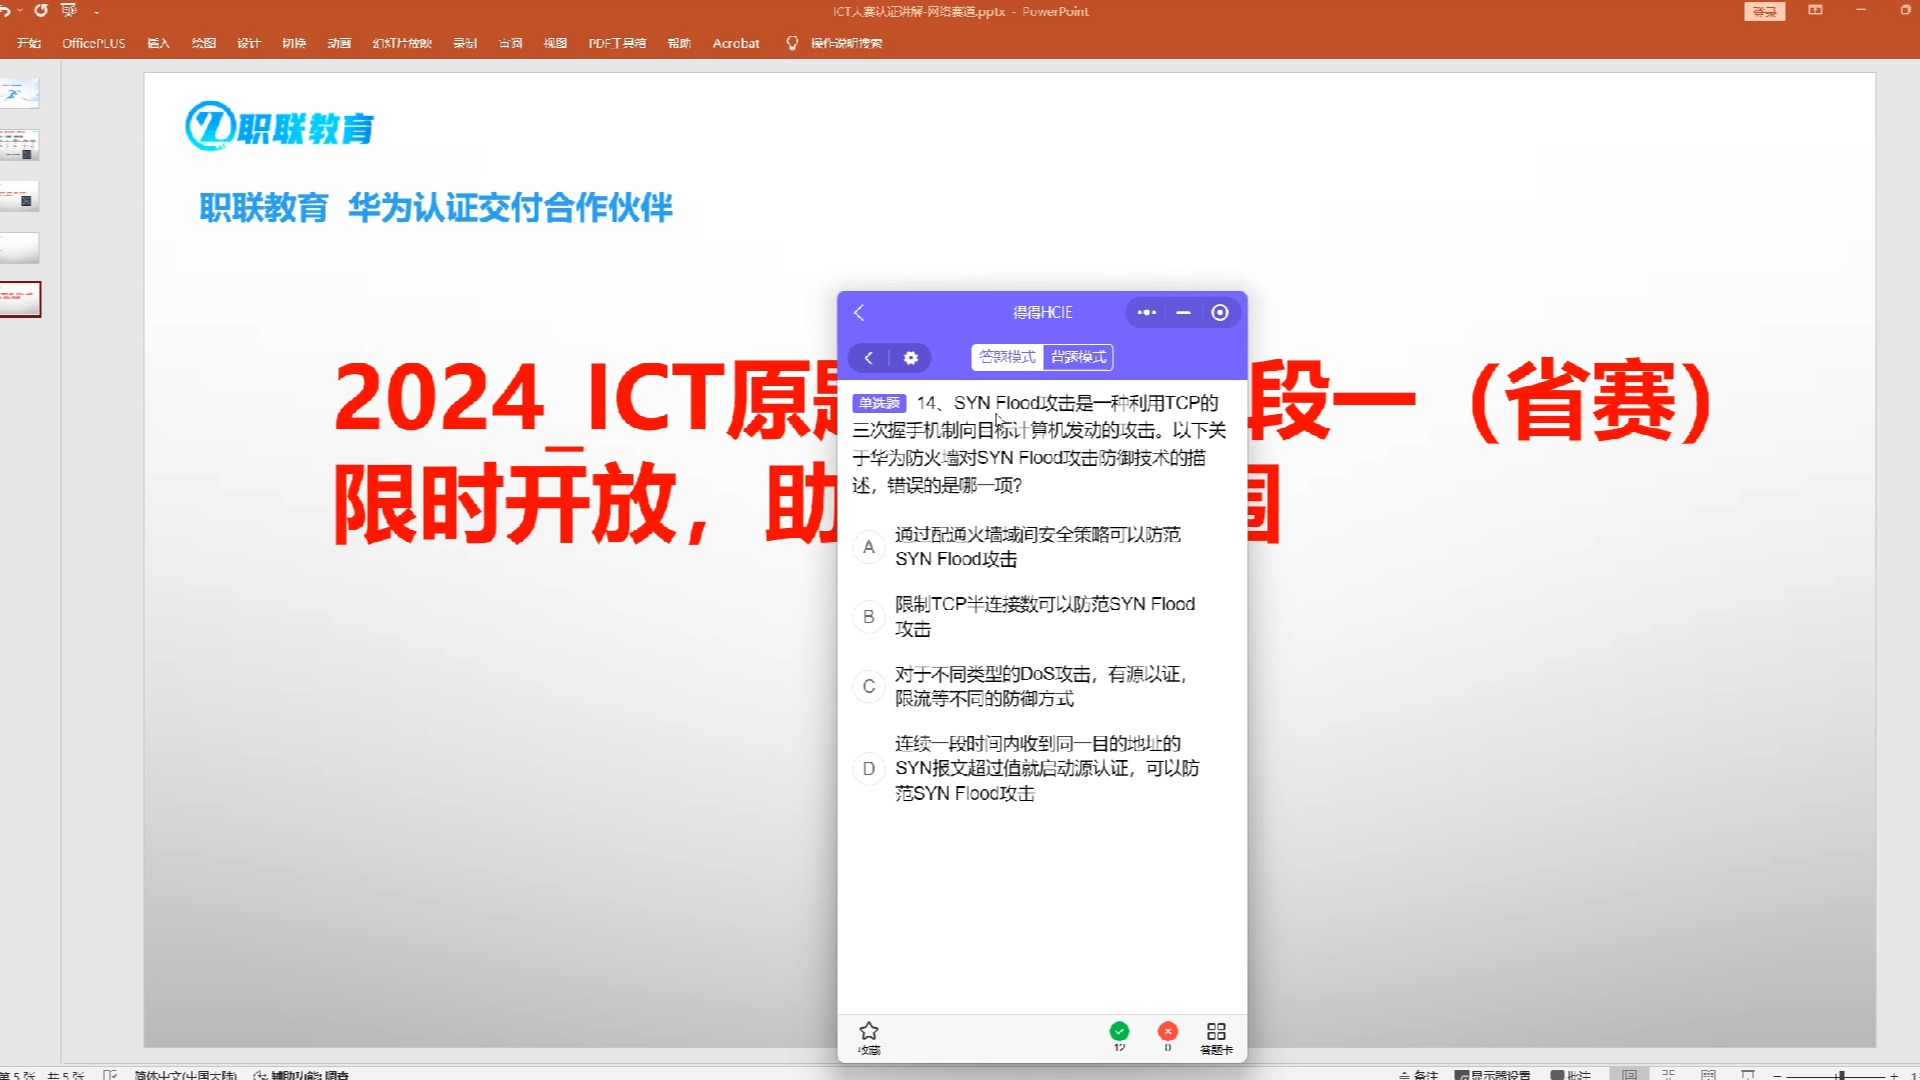The width and height of the screenshot is (1920, 1080).
Task: Open the 幻灯片放映 slideshow tab
Action: click(402, 43)
